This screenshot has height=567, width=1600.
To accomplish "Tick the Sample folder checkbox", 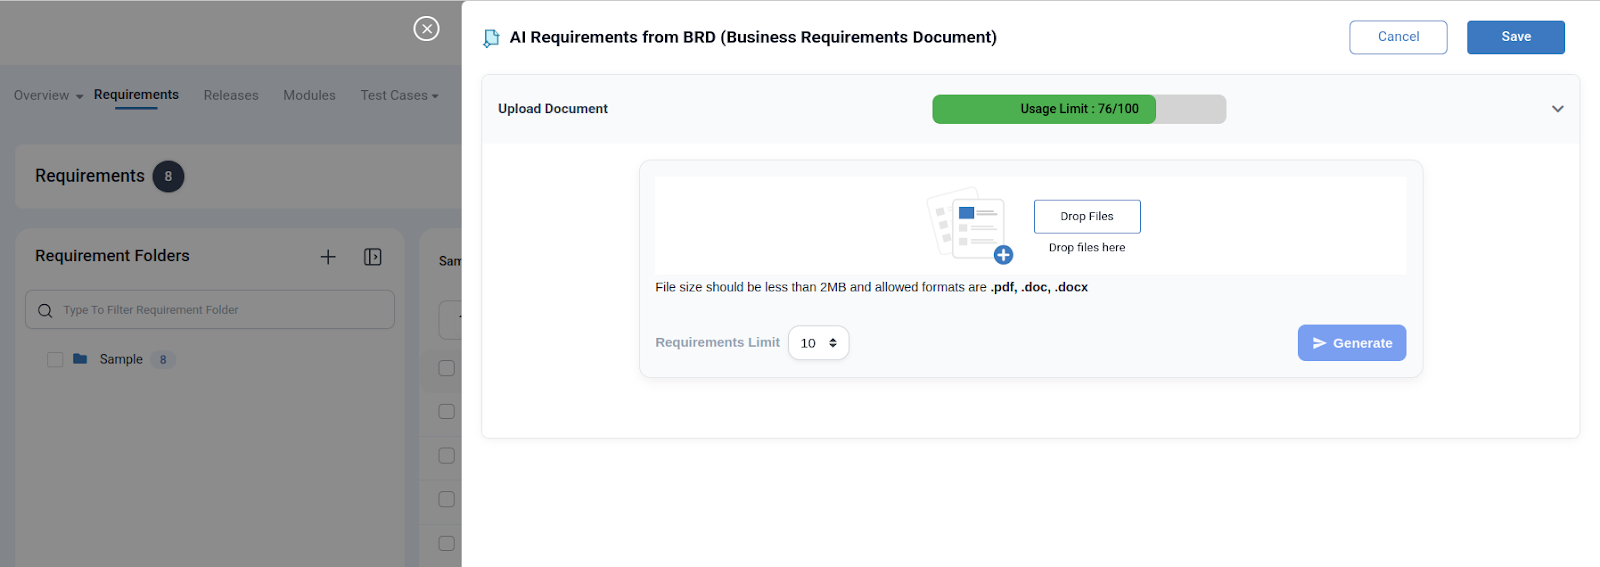I will pos(55,360).
